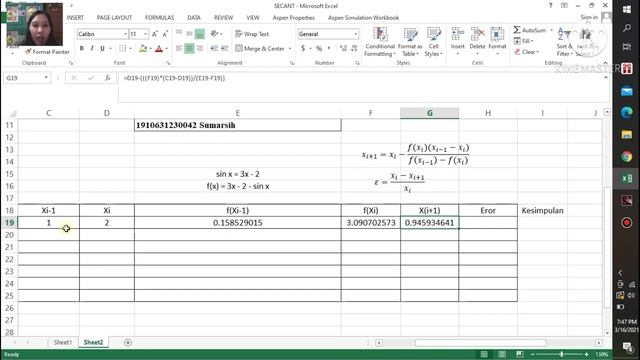Open Aspen Properties tab
This screenshot has height=360, width=640.
pyautogui.click(x=293, y=18)
